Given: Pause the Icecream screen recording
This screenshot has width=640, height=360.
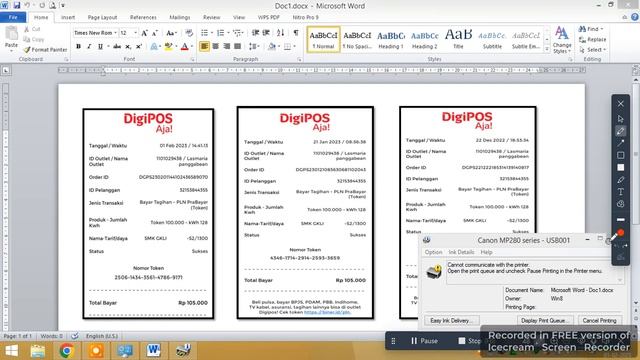Looking at the screenshot, I should pyautogui.click(x=424, y=340).
